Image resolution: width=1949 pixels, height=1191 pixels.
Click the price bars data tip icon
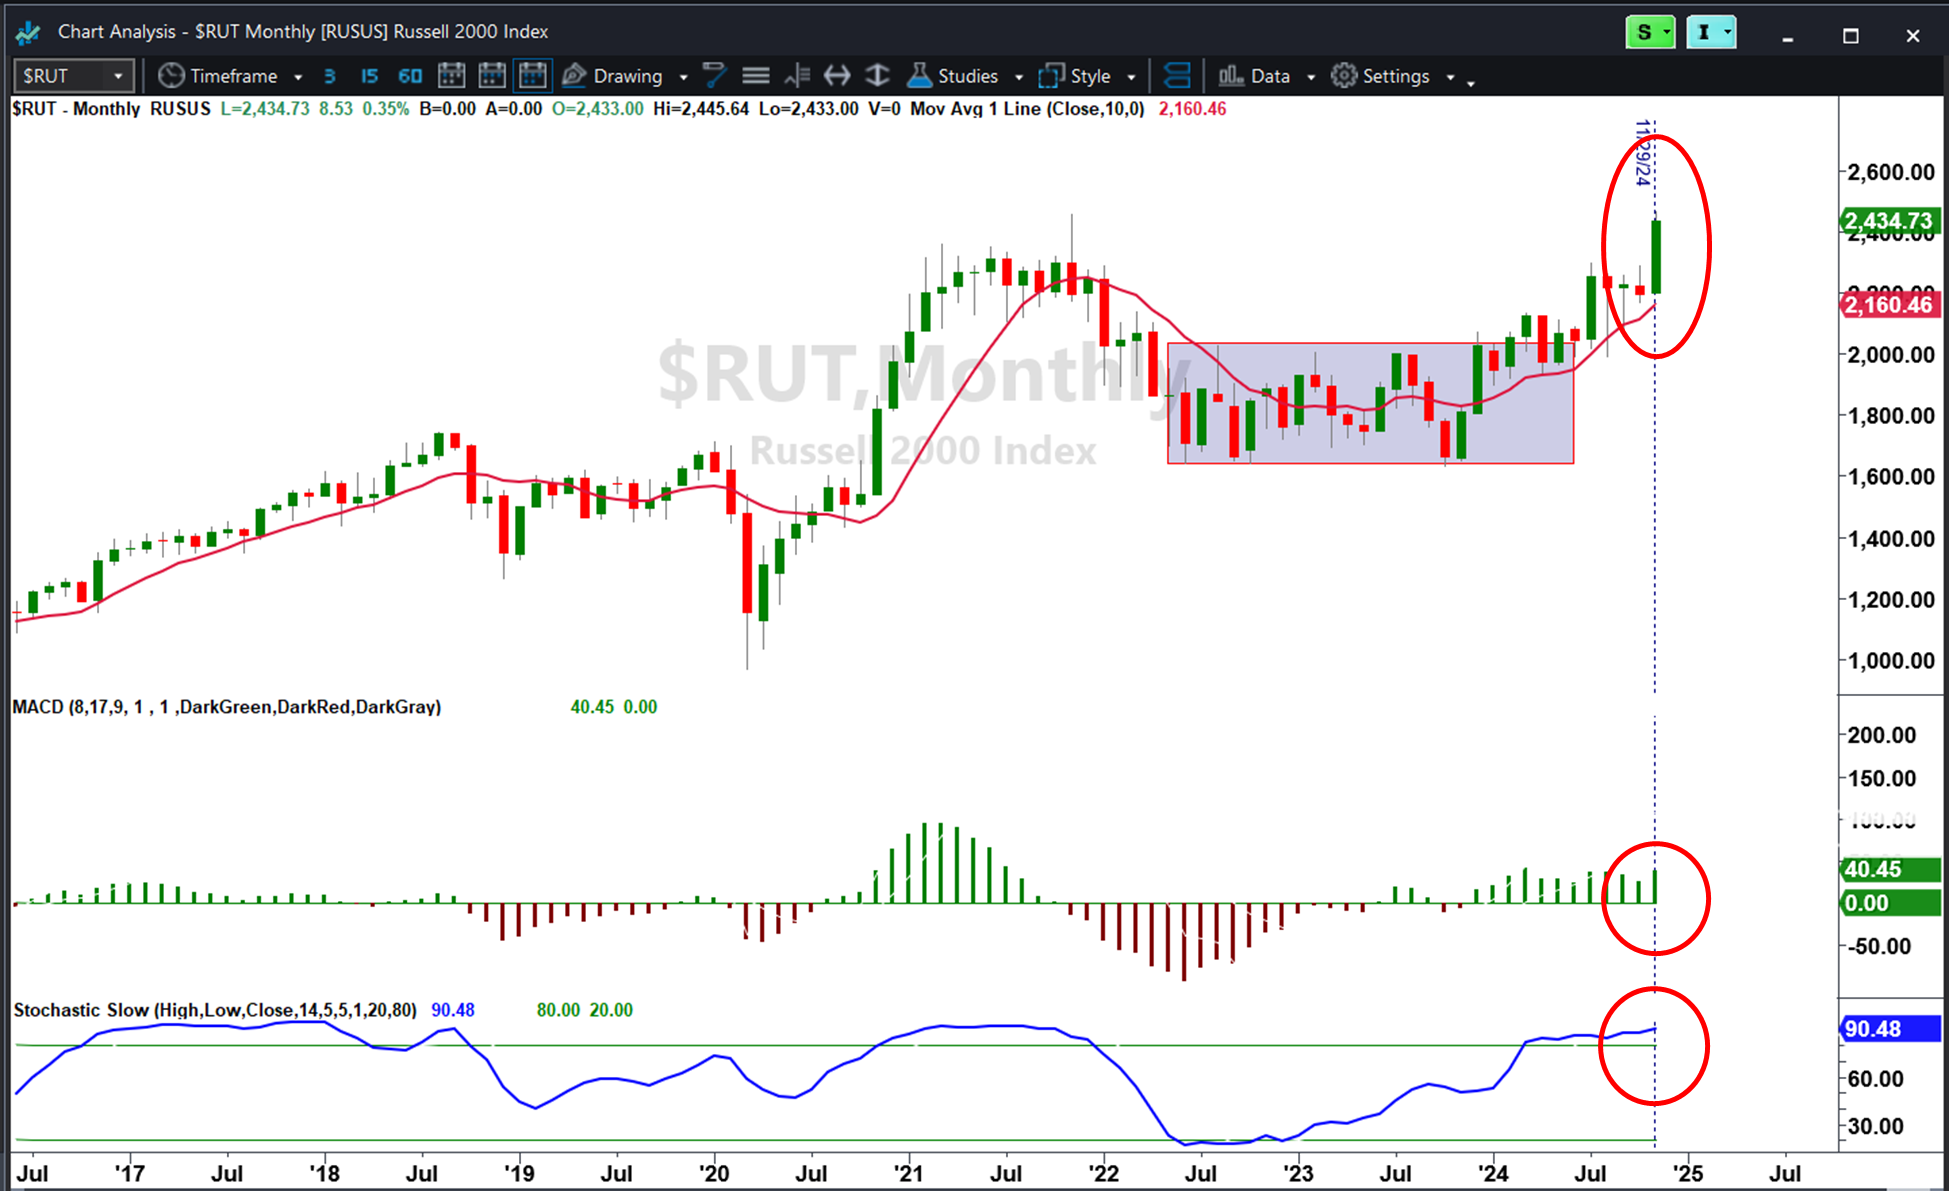pyautogui.click(x=797, y=76)
